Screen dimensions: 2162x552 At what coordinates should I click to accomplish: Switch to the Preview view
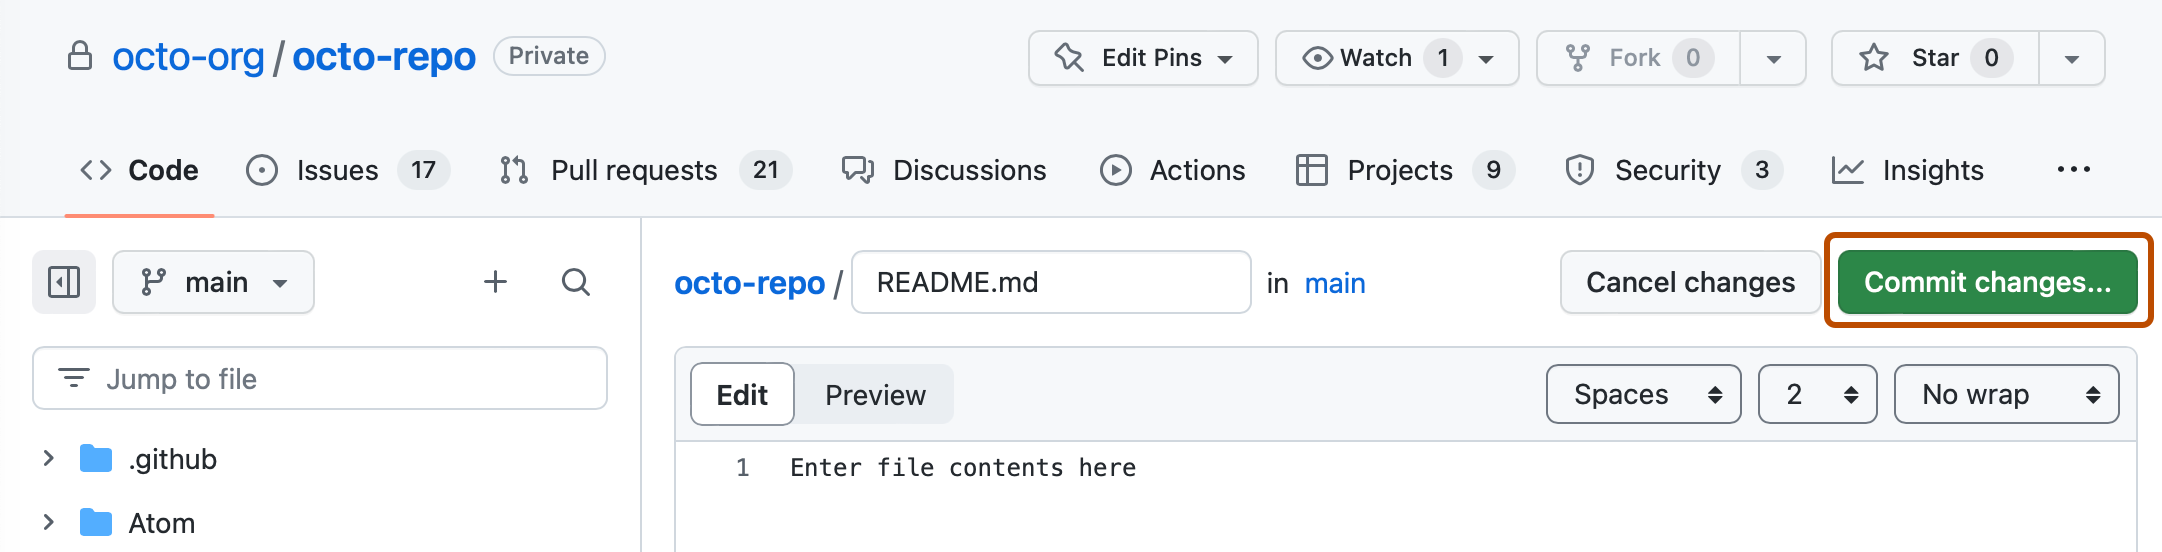click(875, 395)
